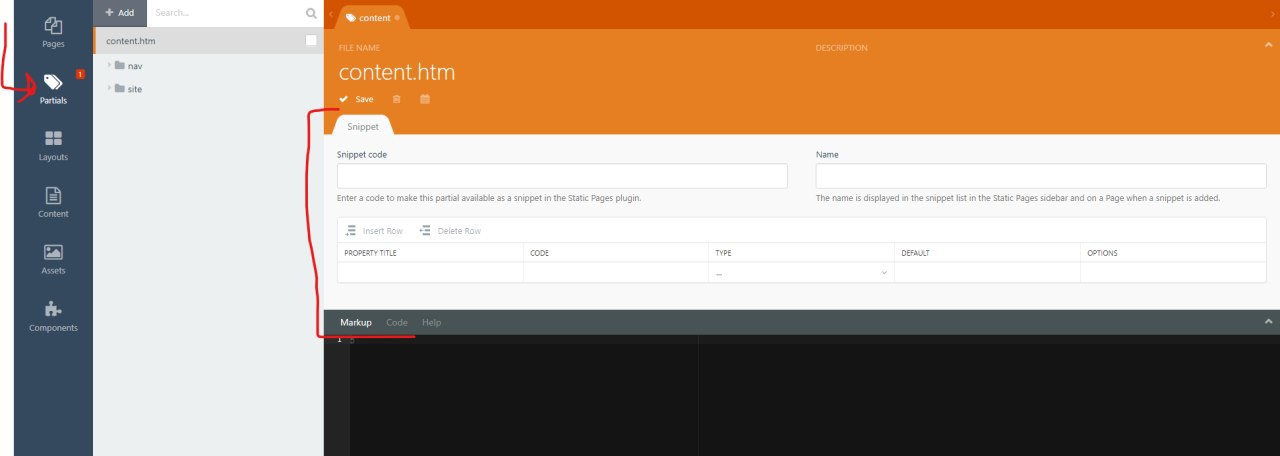Switch to the content tab
Image resolution: width=1280 pixels, height=456 pixels.
pos(372,18)
